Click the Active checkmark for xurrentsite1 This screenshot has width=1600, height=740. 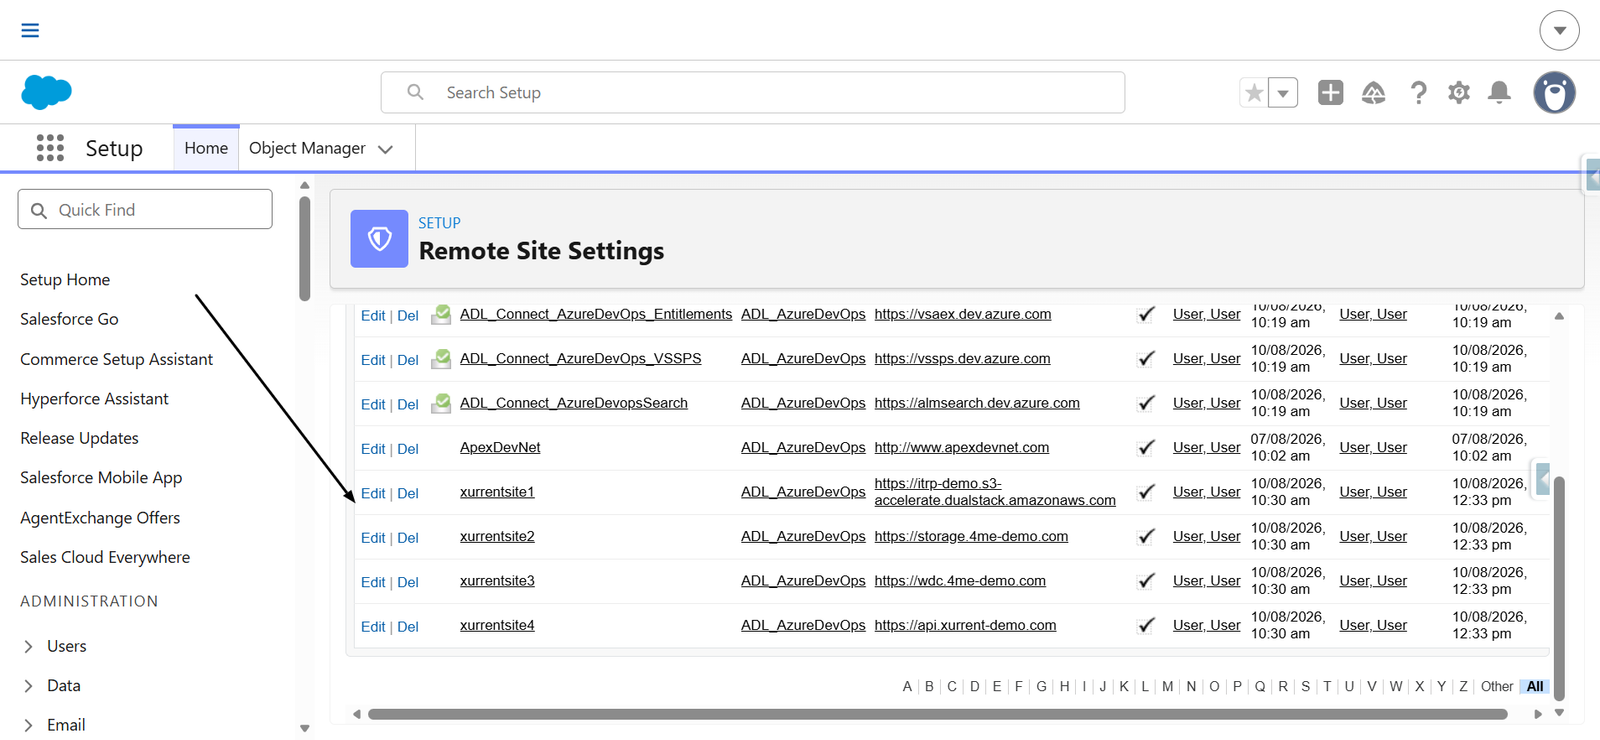[1146, 492]
